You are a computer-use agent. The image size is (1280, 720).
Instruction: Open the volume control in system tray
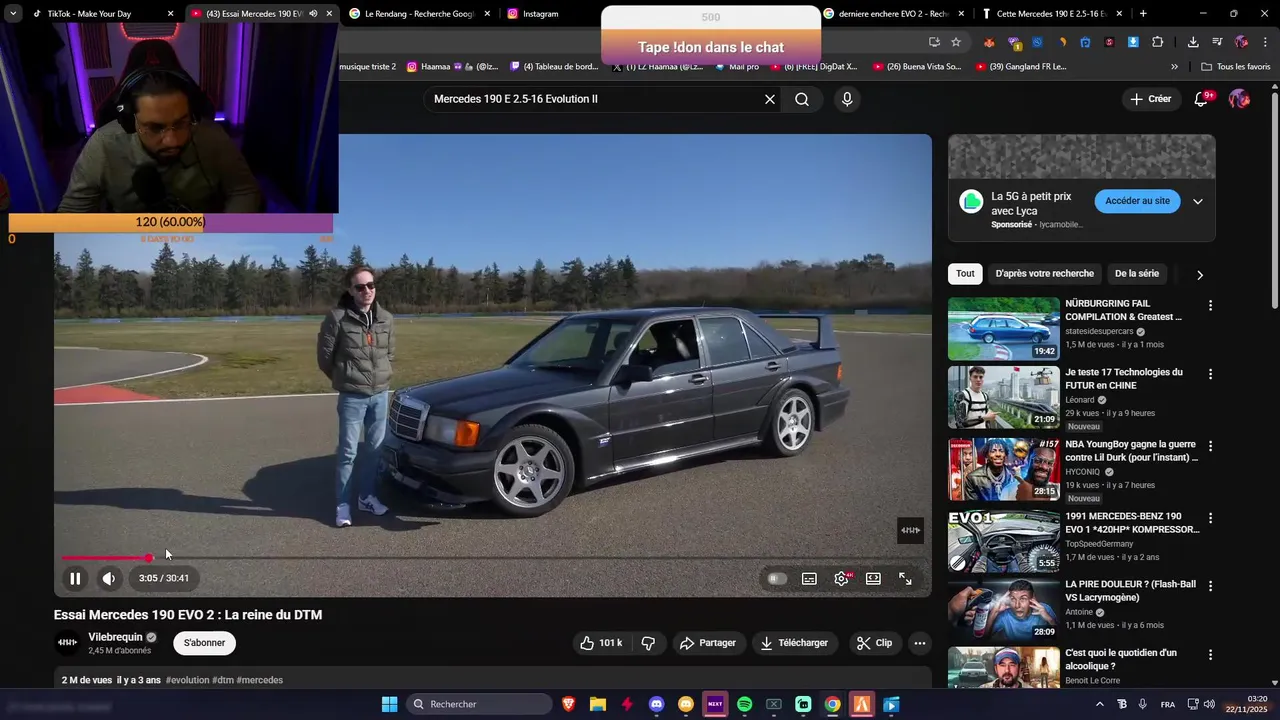click(x=1209, y=704)
